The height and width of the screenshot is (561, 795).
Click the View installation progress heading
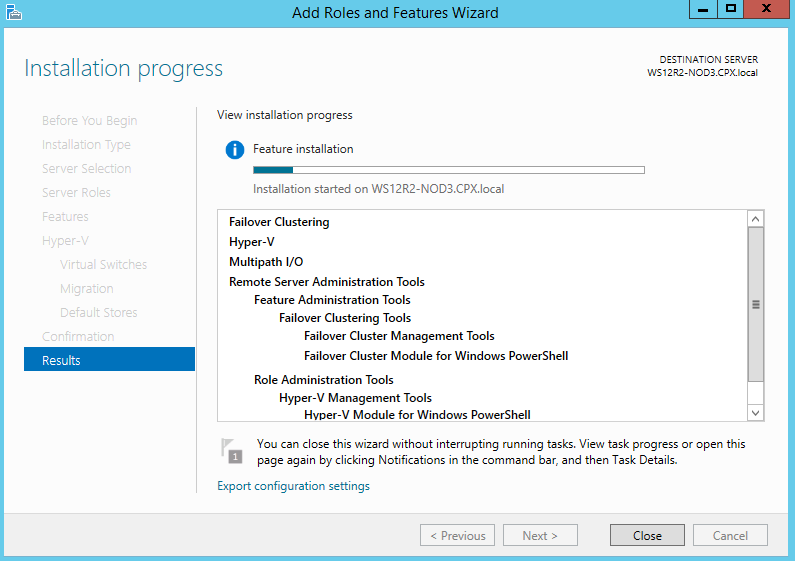pos(284,115)
